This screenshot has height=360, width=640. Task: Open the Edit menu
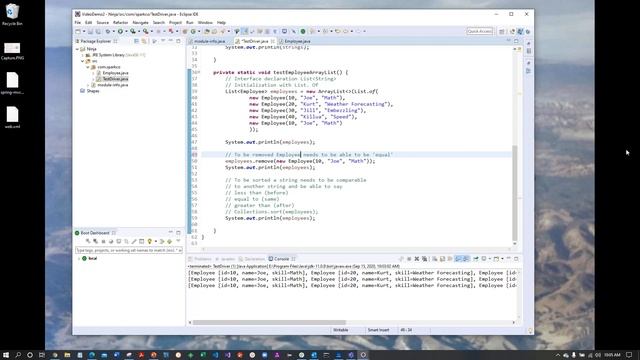click(x=89, y=22)
